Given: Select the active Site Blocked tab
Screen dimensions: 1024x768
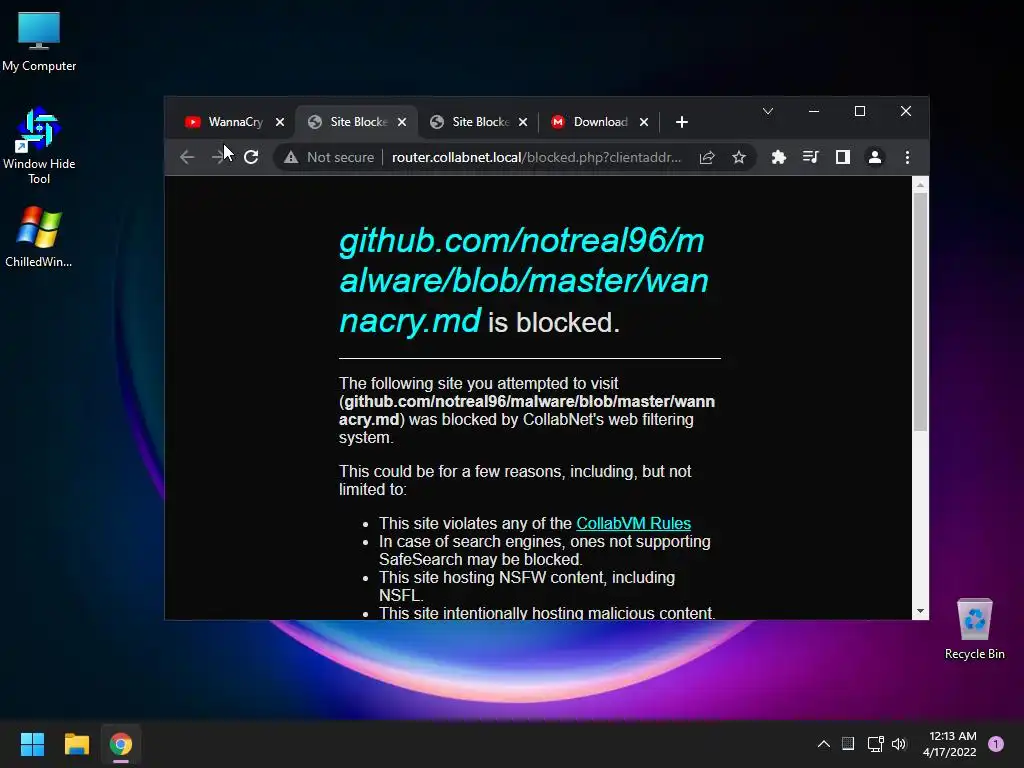Looking at the screenshot, I should pyautogui.click(x=349, y=122).
